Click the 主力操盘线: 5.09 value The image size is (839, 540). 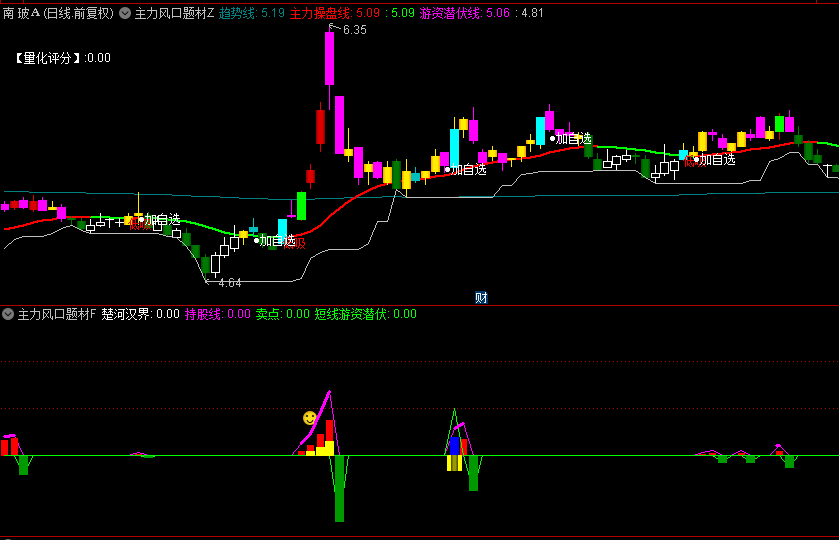click(x=335, y=13)
